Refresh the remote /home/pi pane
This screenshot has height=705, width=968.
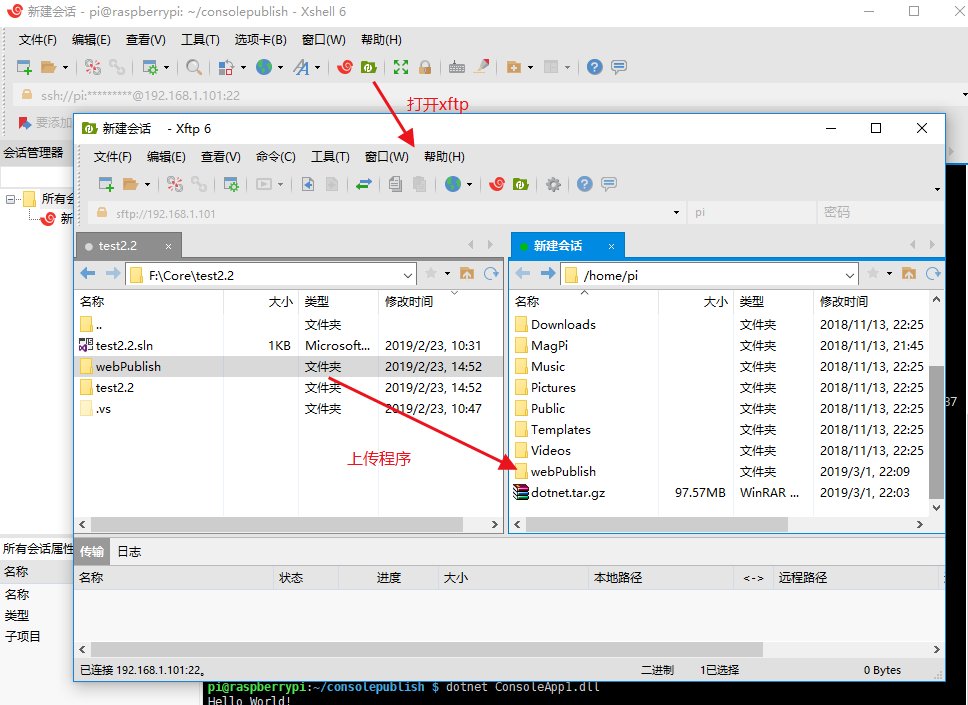933,273
